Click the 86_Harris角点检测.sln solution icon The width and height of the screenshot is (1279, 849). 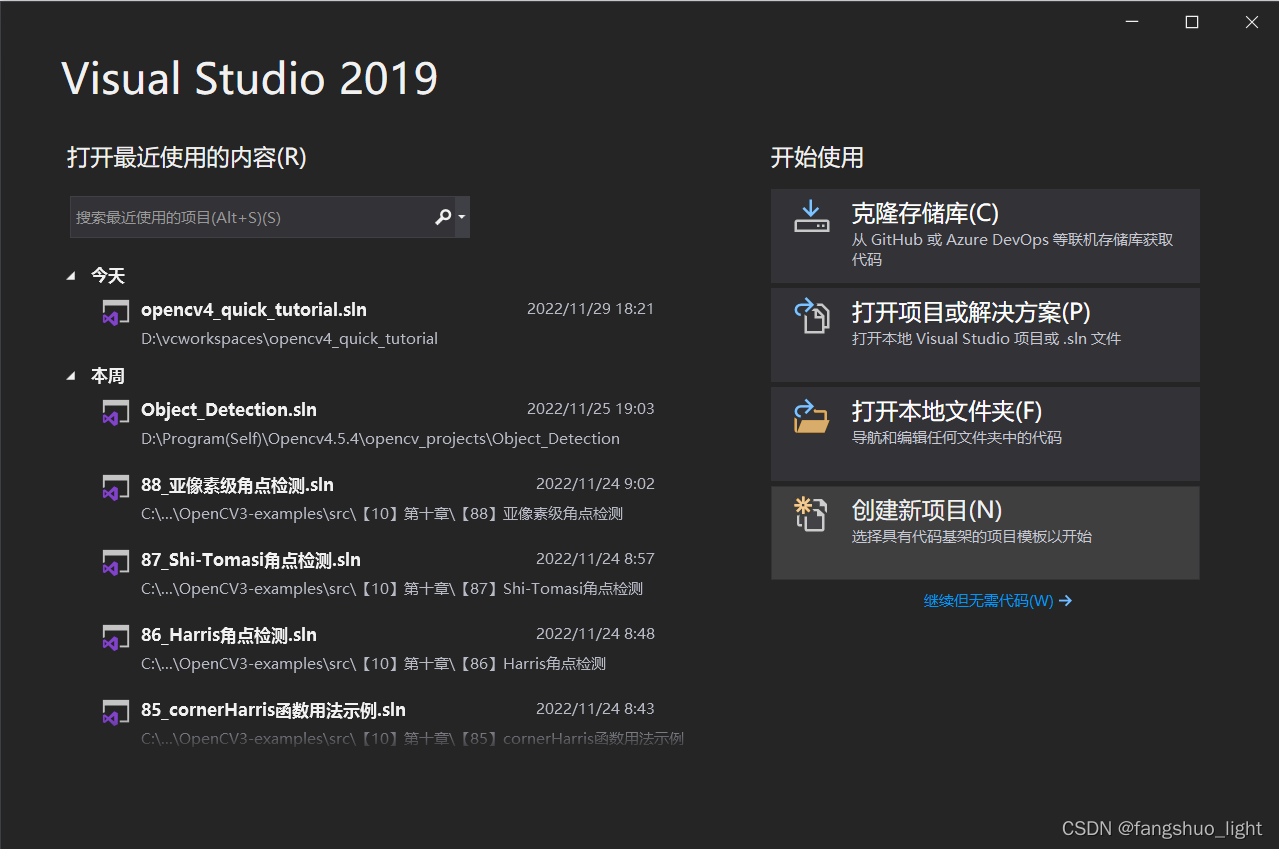pyautogui.click(x=116, y=637)
